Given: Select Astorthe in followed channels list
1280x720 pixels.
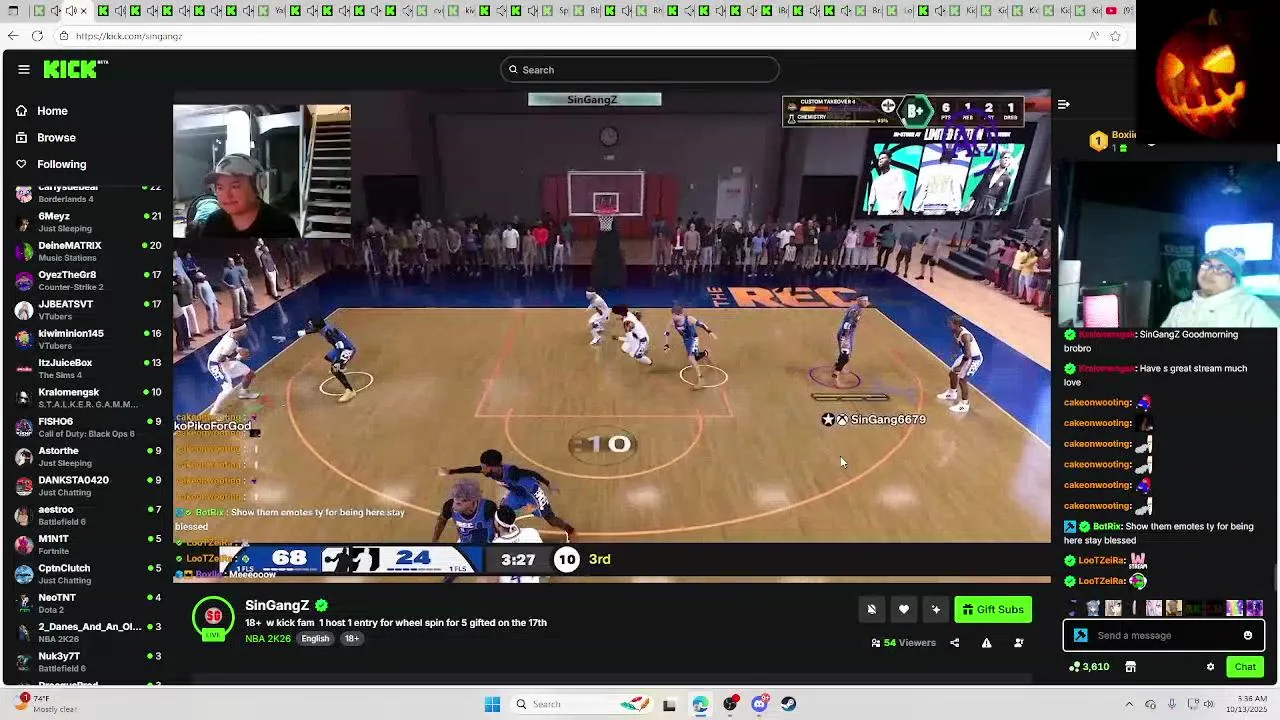Looking at the screenshot, I should (x=88, y=456).
